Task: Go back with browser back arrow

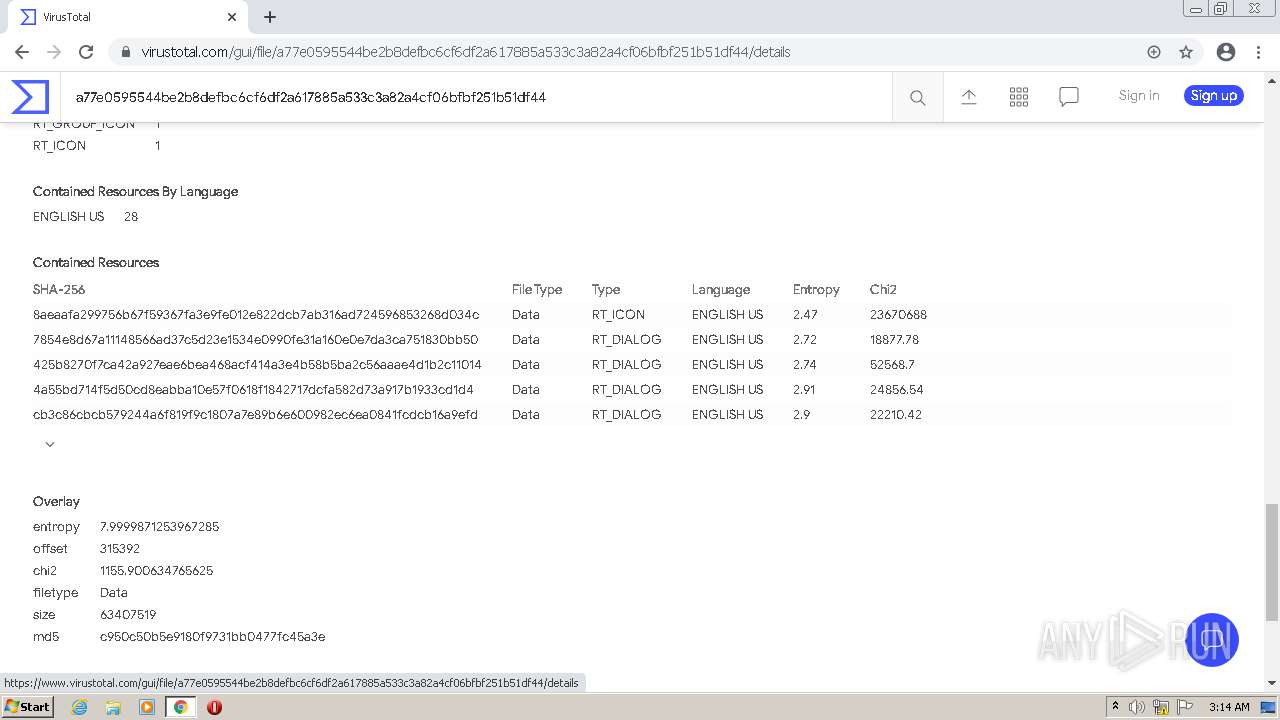Action: [x=22, y=52]
